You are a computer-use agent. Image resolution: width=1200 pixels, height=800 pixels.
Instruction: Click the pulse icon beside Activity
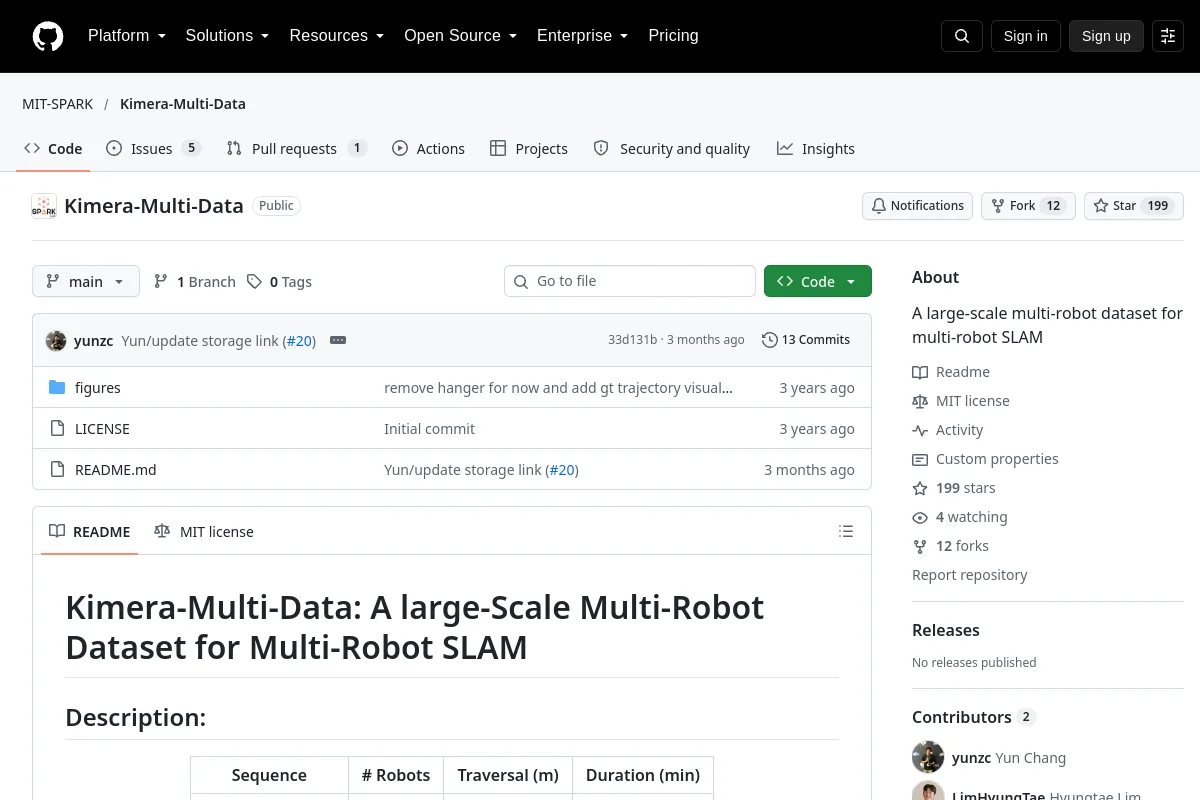[x=920, y=430]
